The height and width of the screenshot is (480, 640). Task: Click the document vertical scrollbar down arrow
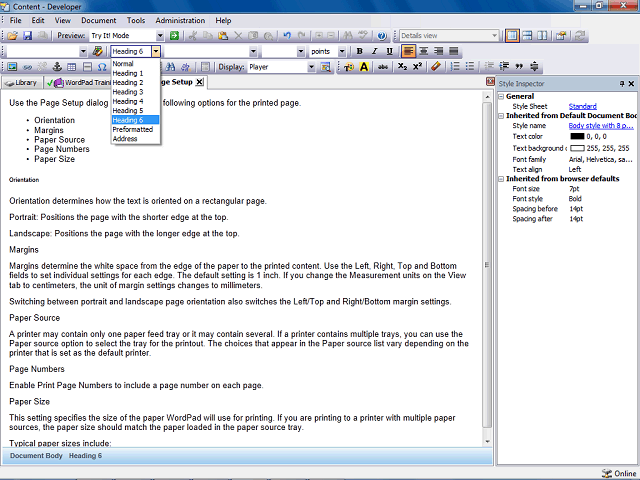pyautogui.click(x=487, y=442)
